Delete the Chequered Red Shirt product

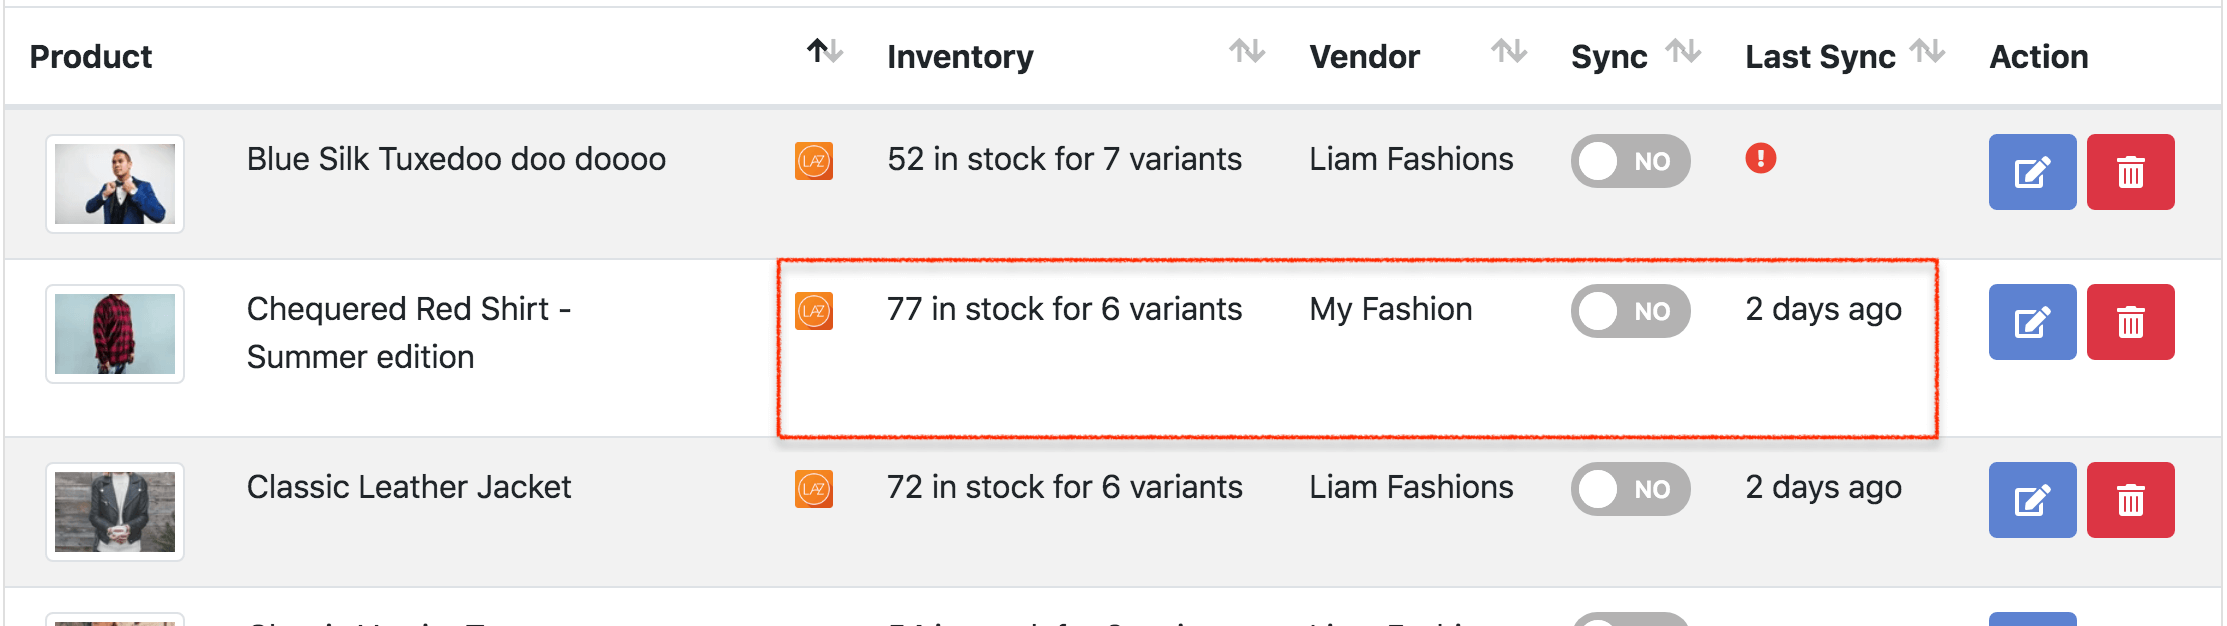pos(2130,322)
